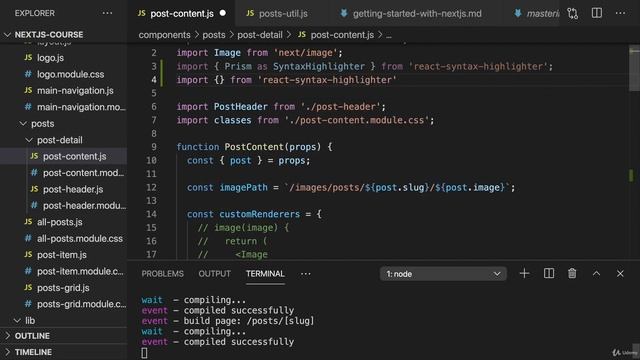Open the OUTPUT panel tab

point(215,274)
